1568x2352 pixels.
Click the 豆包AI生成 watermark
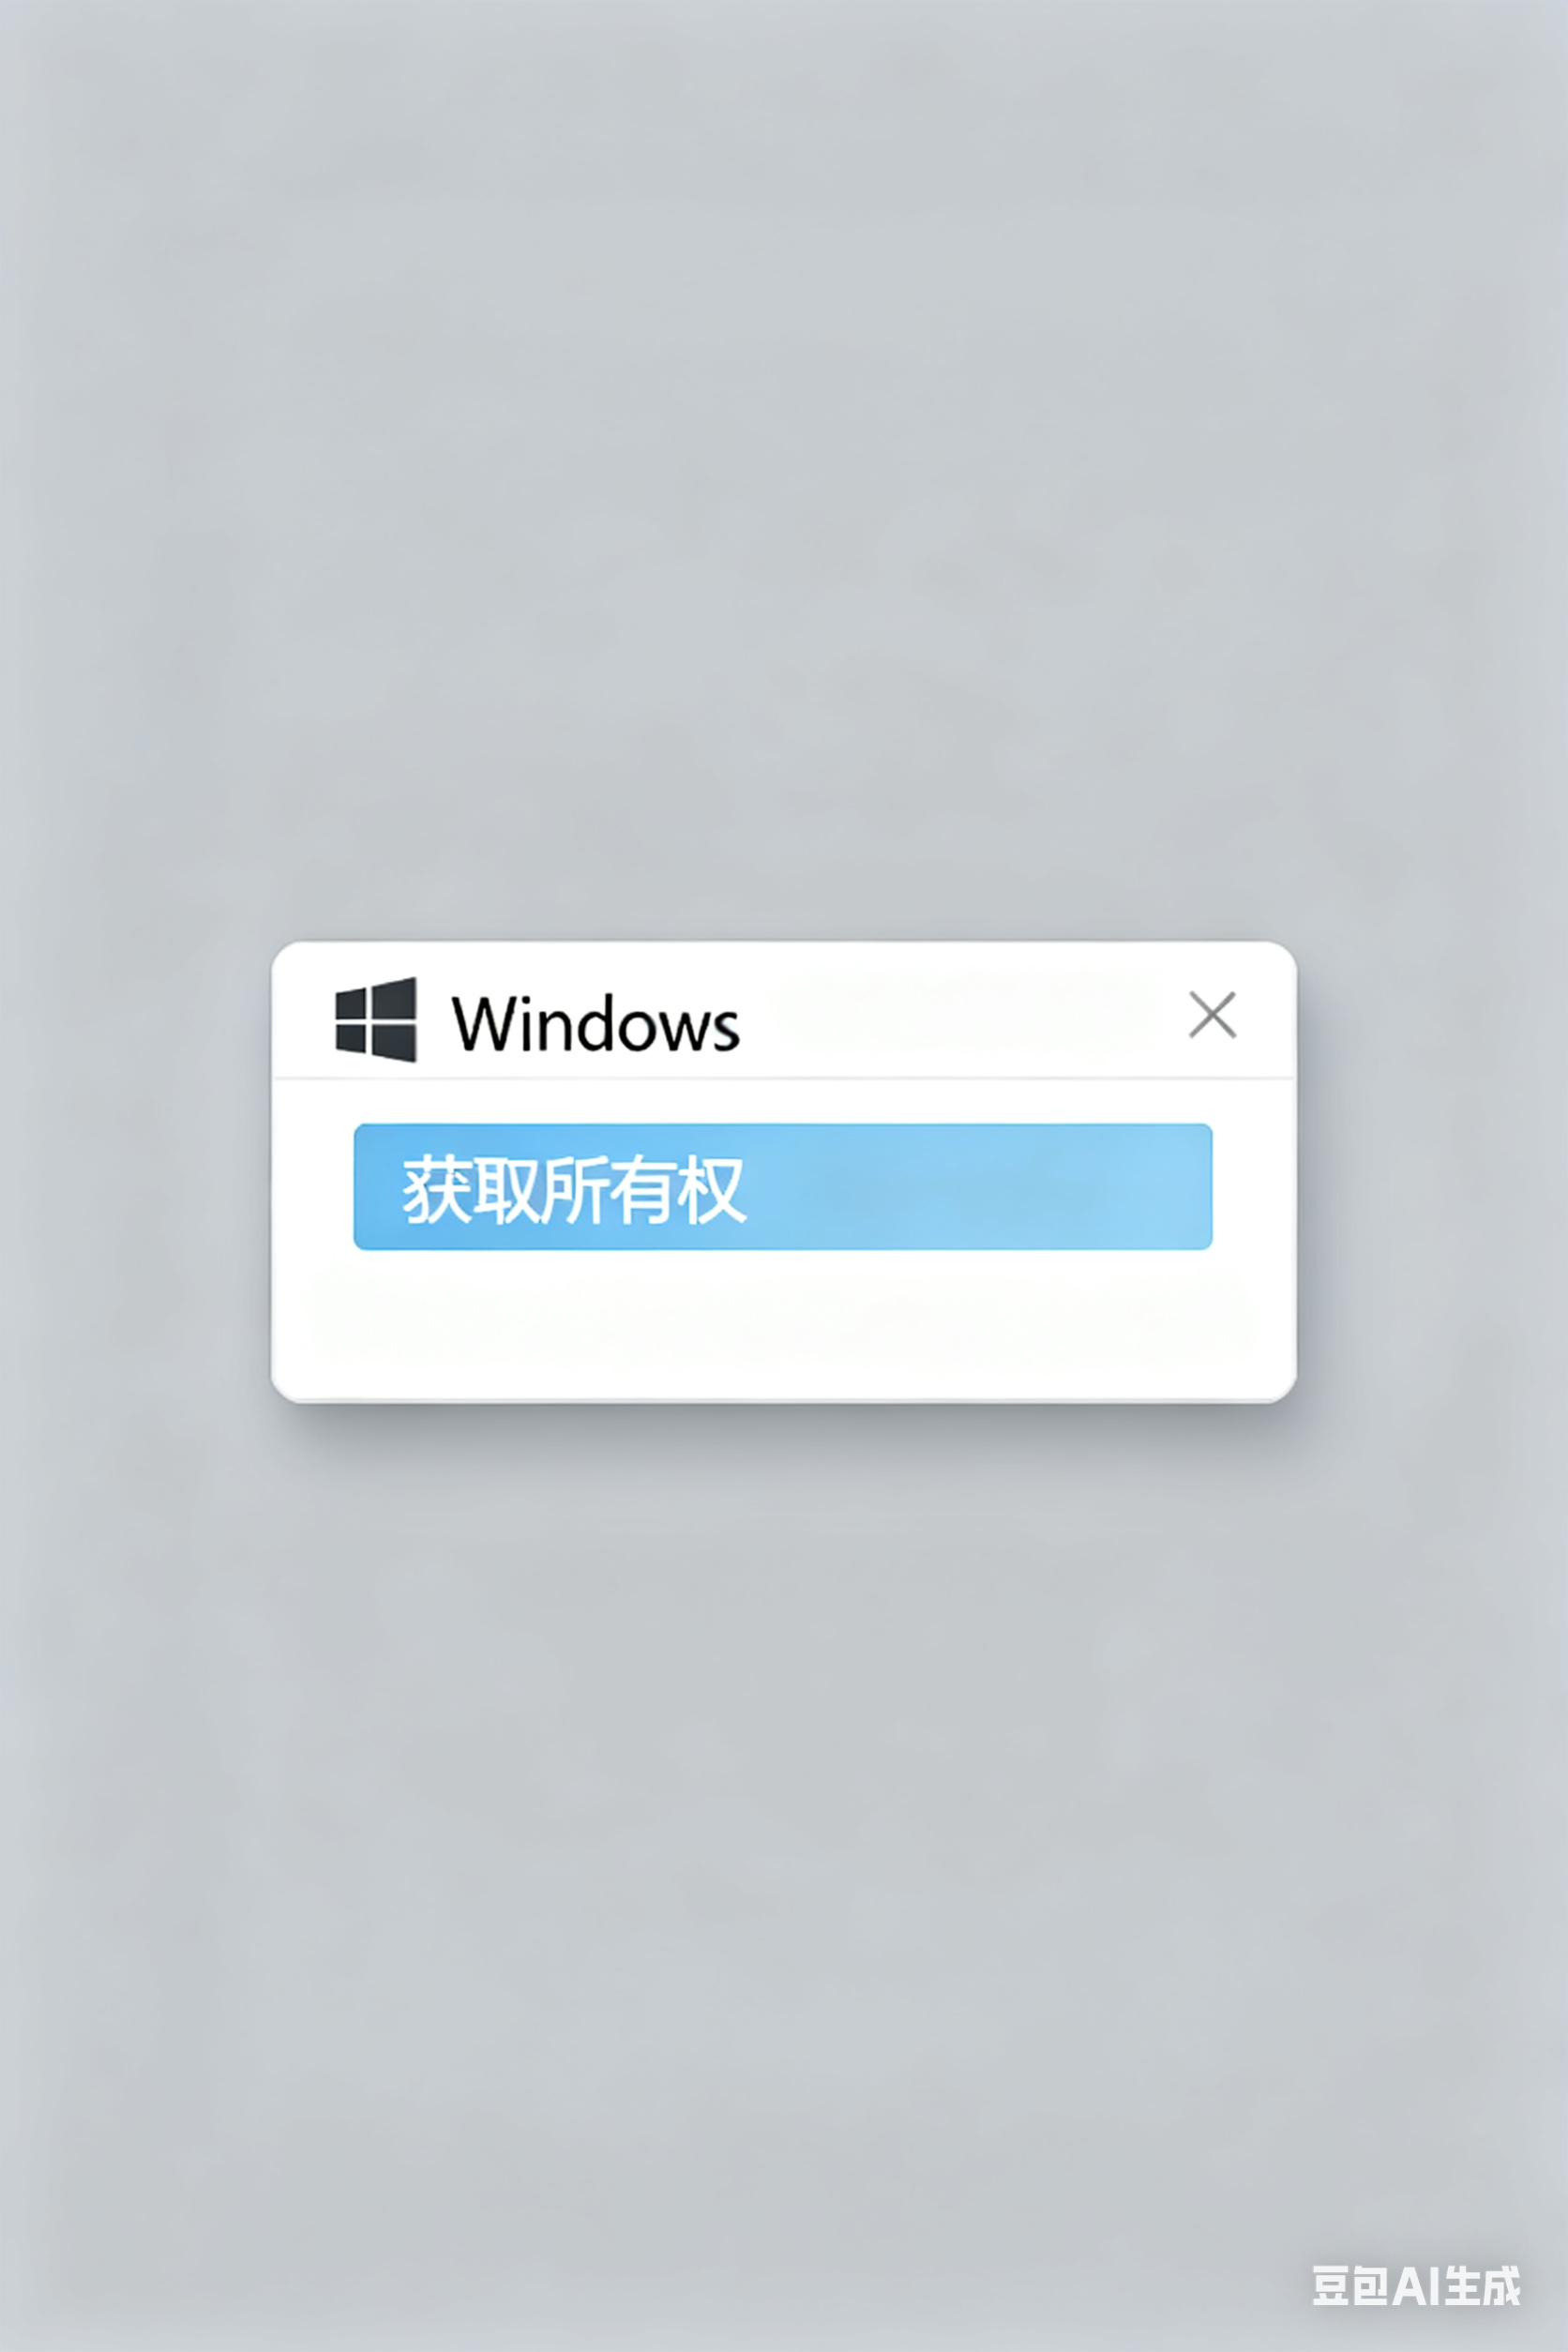point(1416,2285)
